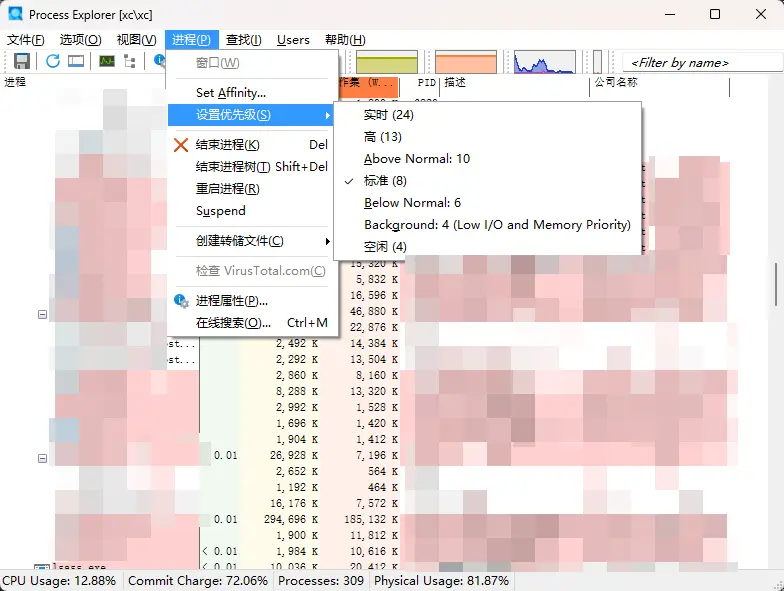This screenshot has width=784, height=591.
Task: Open the orange commit history mini graph
Action: pos(466,62)
